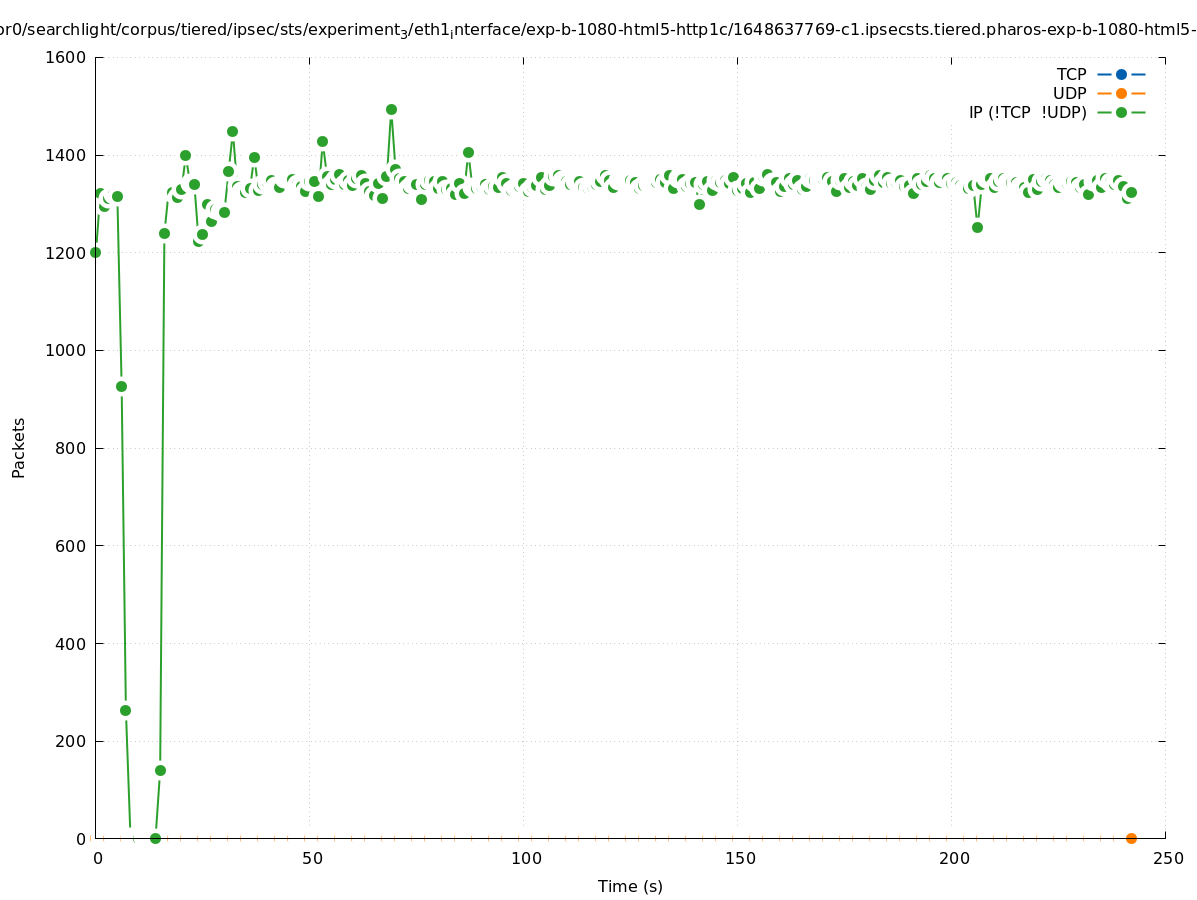The height and width of the screenshot is (900, 1197).
Task: Click the 250 tick label on x-axis
Action: coord(1168,858)
